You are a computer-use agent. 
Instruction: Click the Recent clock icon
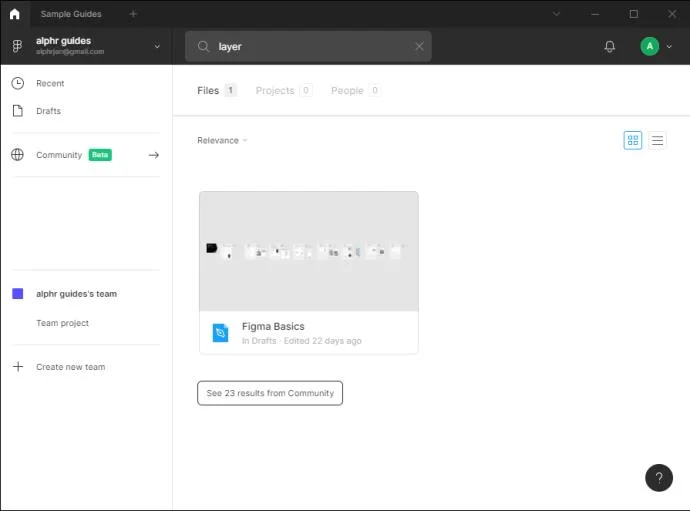pyautogui.click(x=18, y=83)
